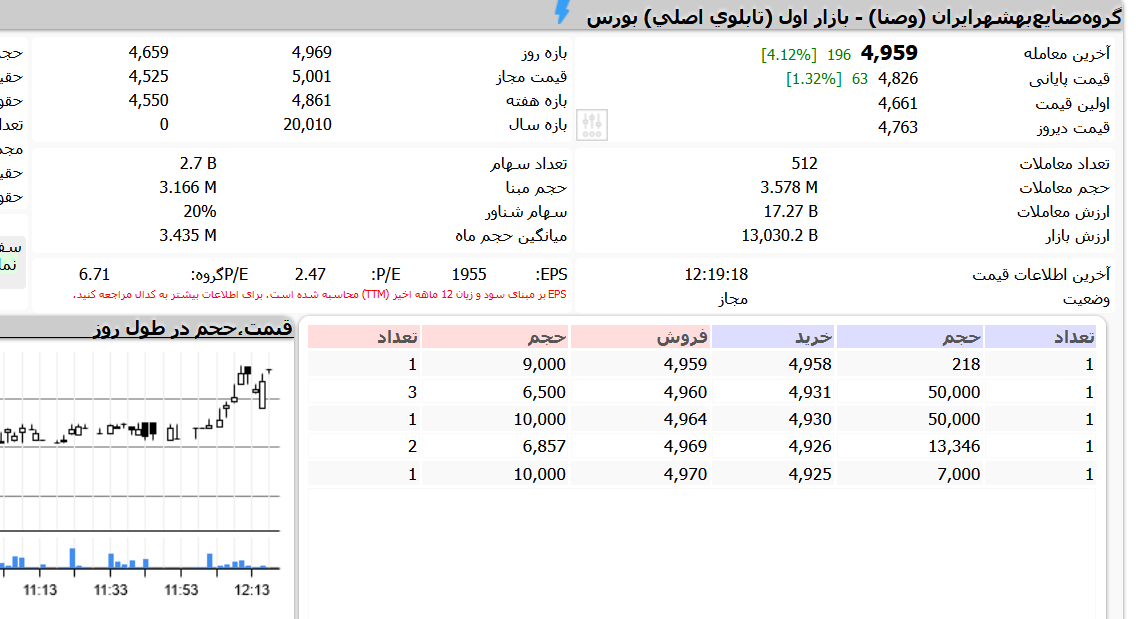Image resolution: width=1136 pixels, height=619 pixels.
Task: Open the sliders settings icon beside قیمت دیروز
Action: coord(592,125)
